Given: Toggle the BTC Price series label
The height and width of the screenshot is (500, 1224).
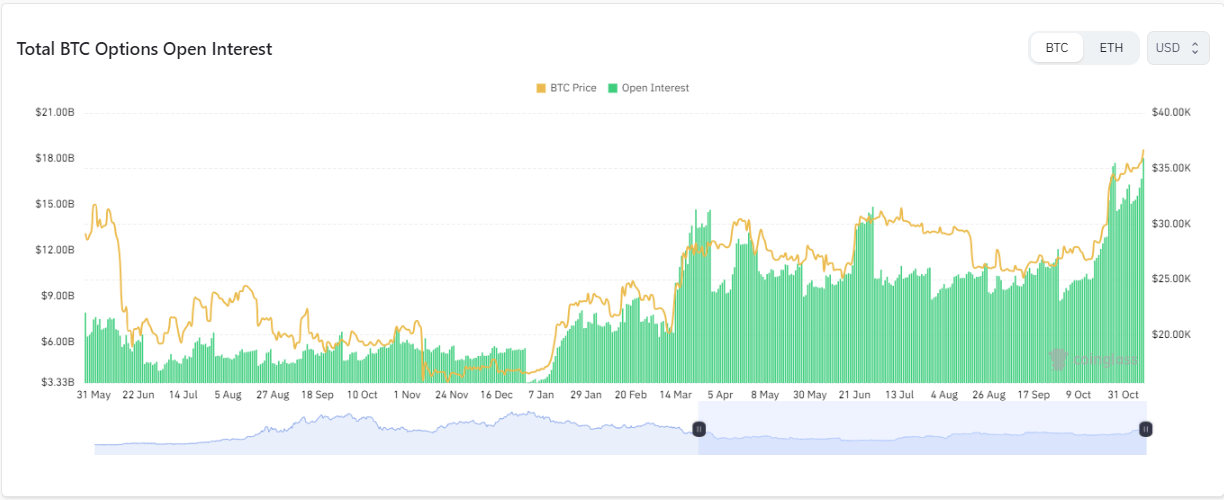Looking at the screenshot, I should pyautogui.click(x=573, y=88).
